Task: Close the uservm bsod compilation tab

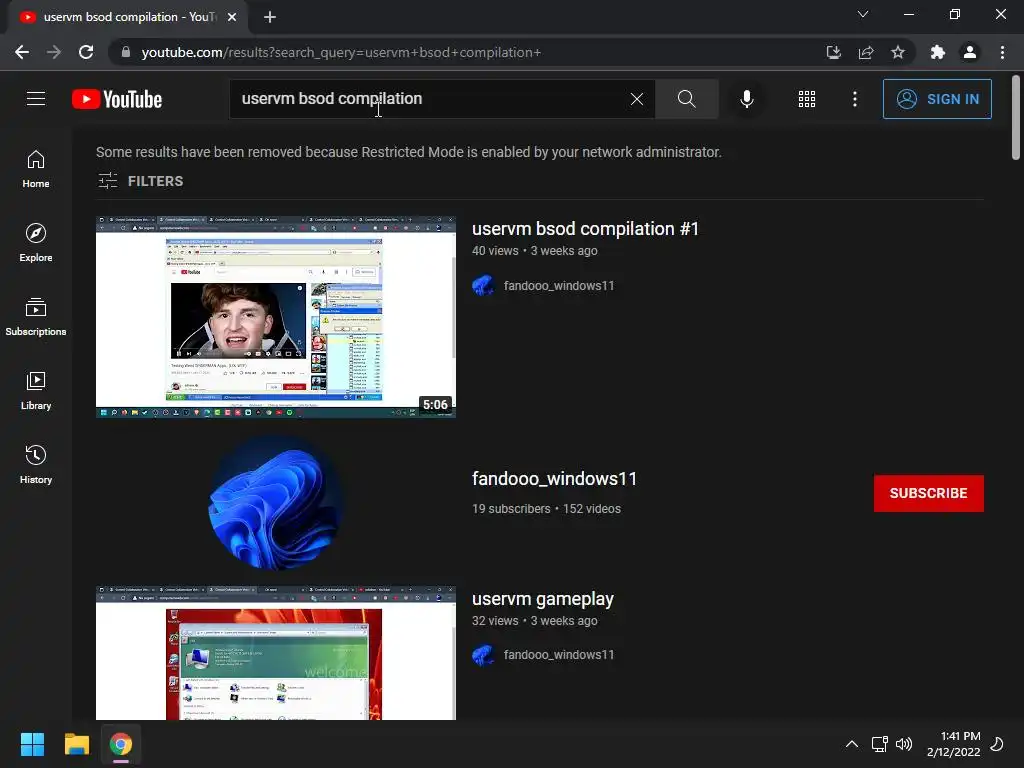Action: pos(232,17)
